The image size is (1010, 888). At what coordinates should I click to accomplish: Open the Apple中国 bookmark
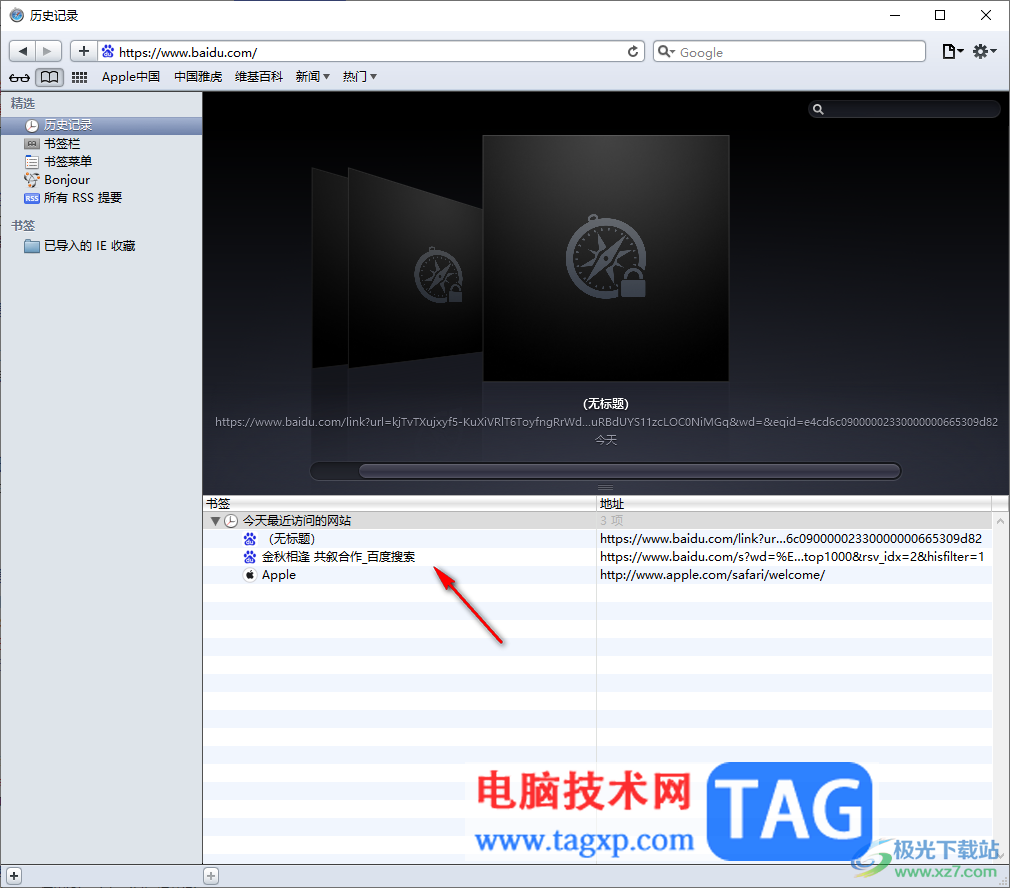click(131, 77)
